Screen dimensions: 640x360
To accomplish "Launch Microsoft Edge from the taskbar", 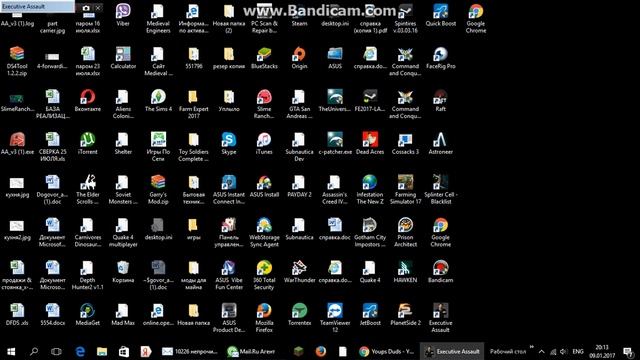I will pos(80,351).
